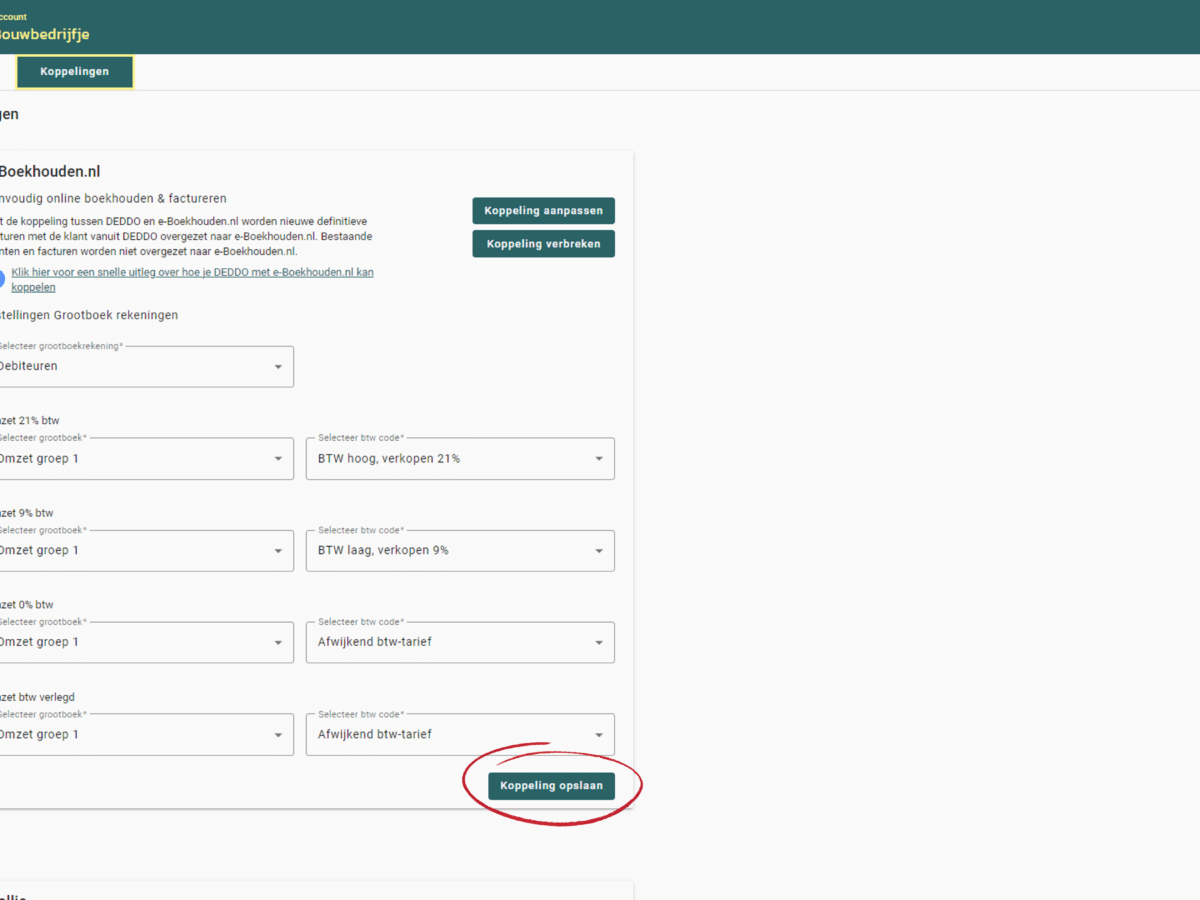
Task: Expand the grootboek dropdown under Omzet 21% btw
Action: point(278,459)
